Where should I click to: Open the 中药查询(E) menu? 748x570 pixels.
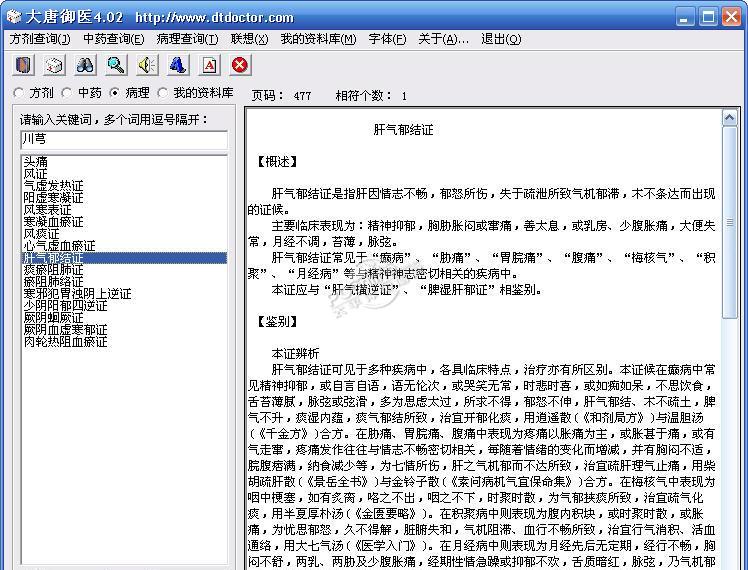[113, 39]
